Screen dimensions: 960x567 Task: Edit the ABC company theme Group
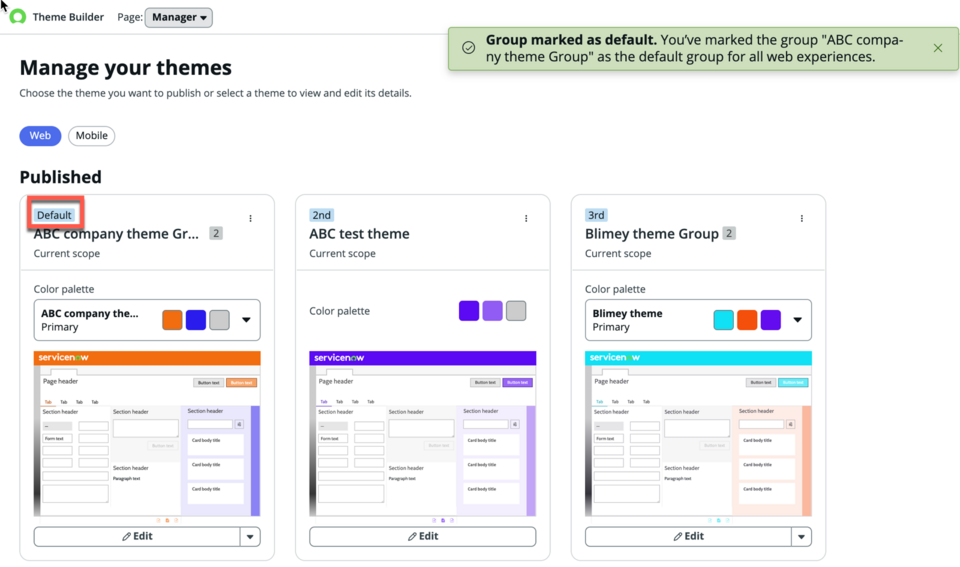(x=137, y=536)
